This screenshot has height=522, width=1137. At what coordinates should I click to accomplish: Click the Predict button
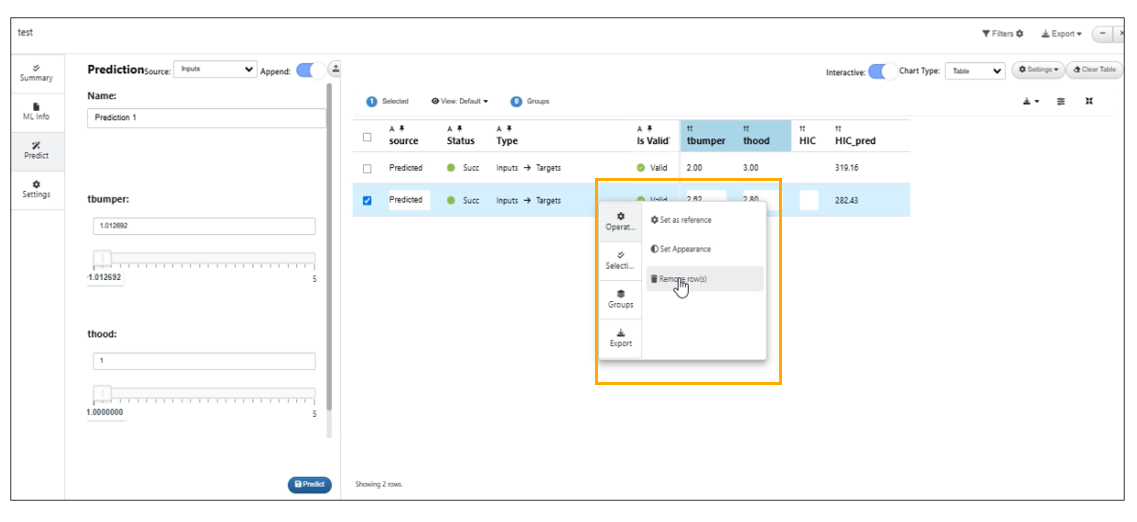tap(310, 485)
